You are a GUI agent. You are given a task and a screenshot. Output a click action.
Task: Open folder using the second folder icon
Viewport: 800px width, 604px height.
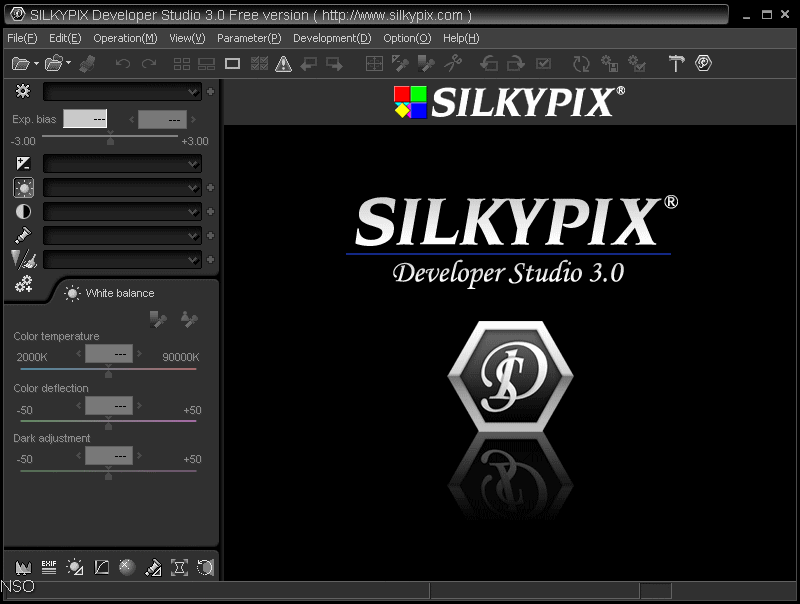coord(54,64)
